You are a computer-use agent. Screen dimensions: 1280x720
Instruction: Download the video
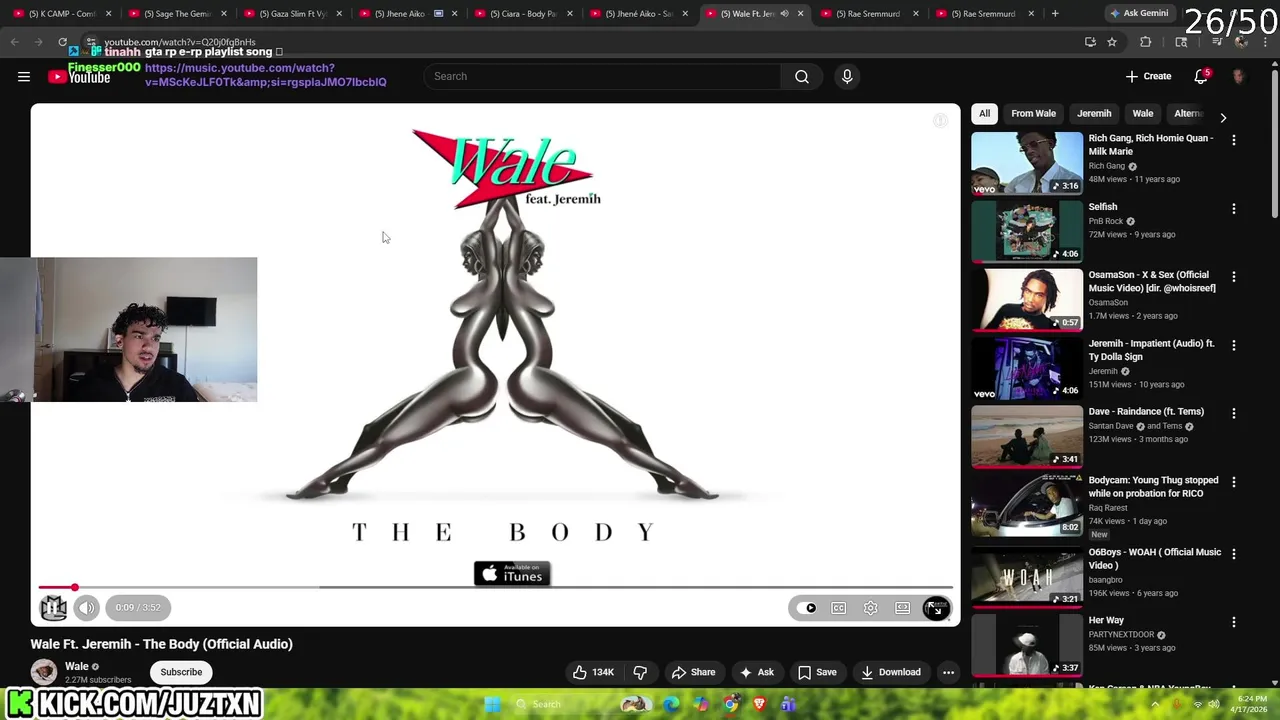891,672
